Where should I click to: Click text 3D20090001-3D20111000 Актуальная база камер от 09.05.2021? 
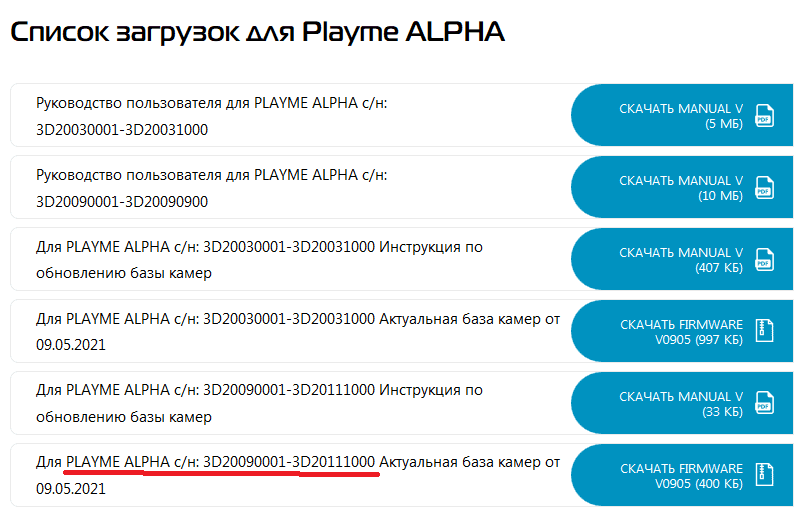pyautogui.click(x=298, y=475)
